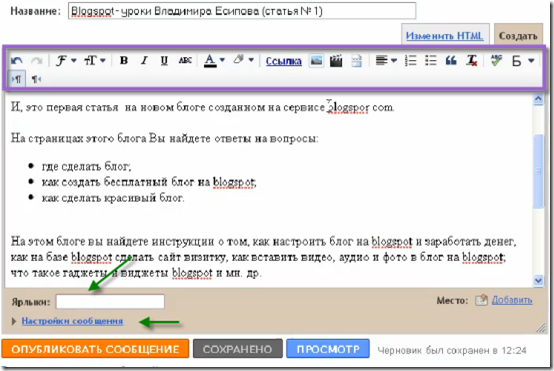Toggle underline formatting
The image size is (554, 371).
click(164, 61)
